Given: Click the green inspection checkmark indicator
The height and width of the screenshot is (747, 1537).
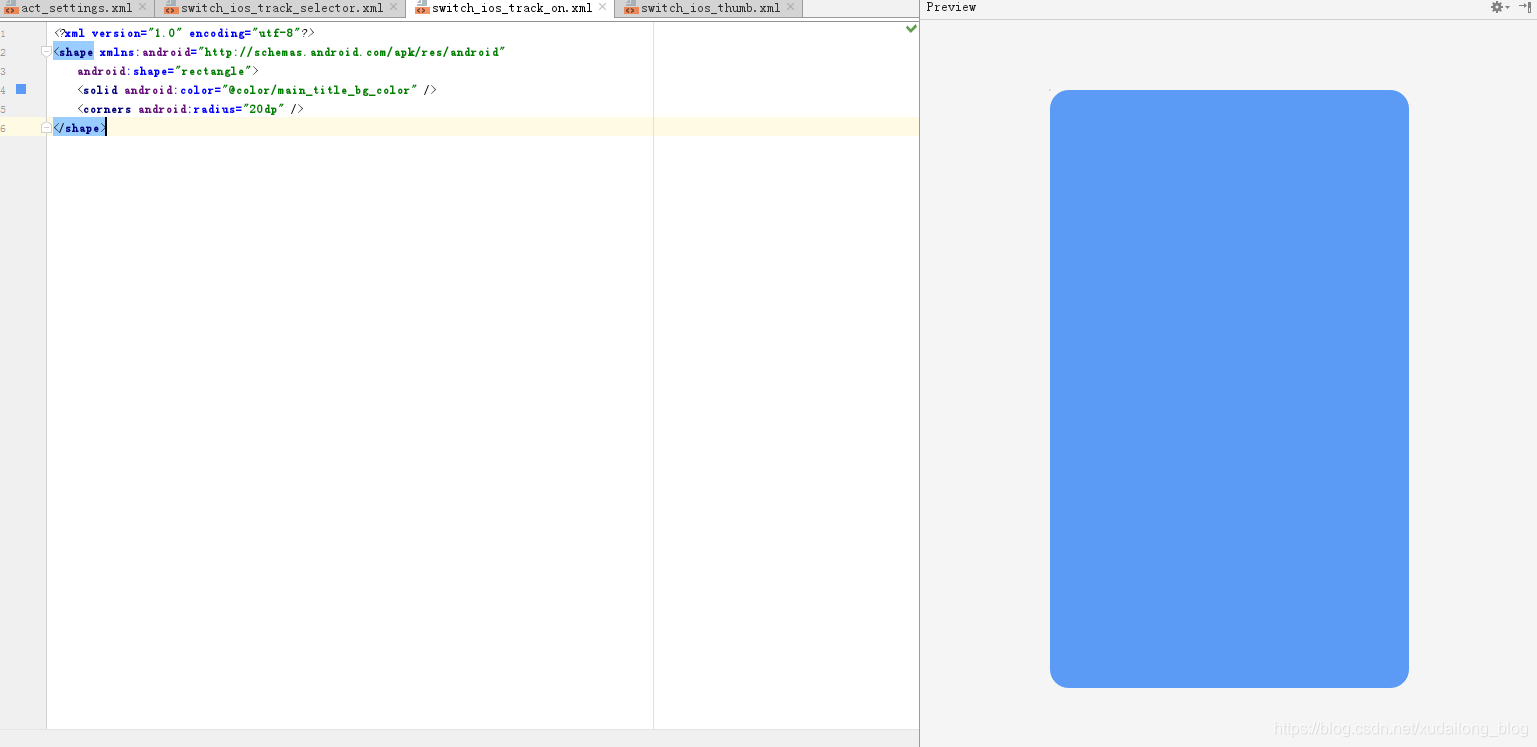Looking at the screenshot, I should (911, 28).
